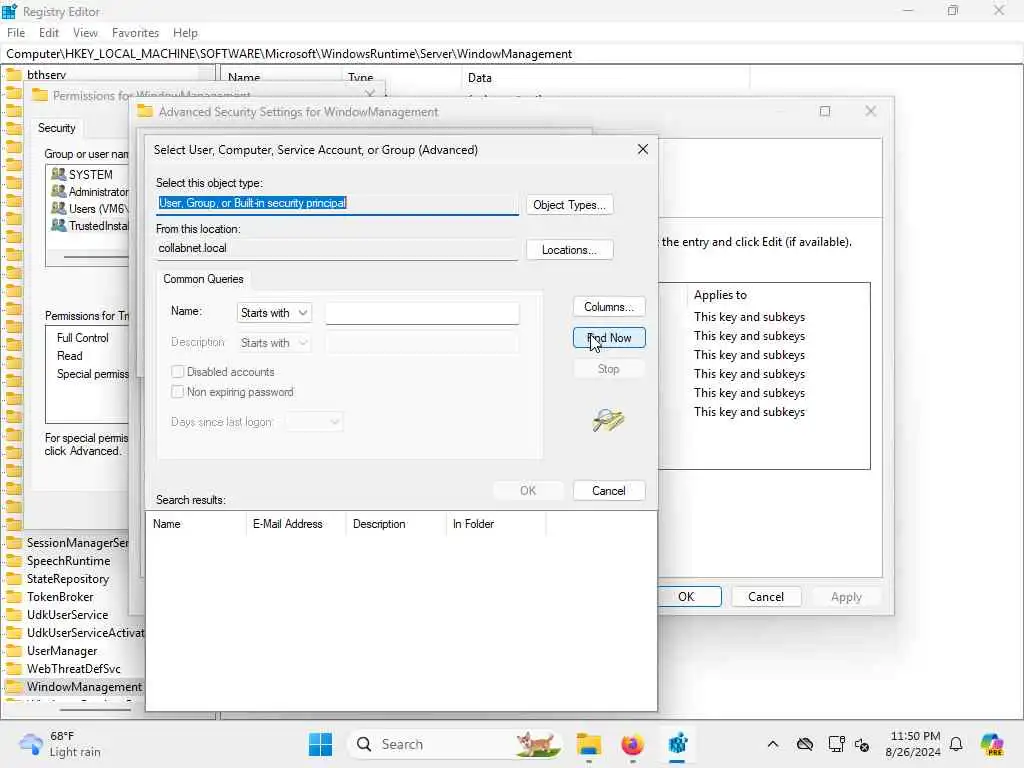Click the object type field 'User, Group, or Built-in security principal'
The image size is (1024, 768).
pos(337,204)
